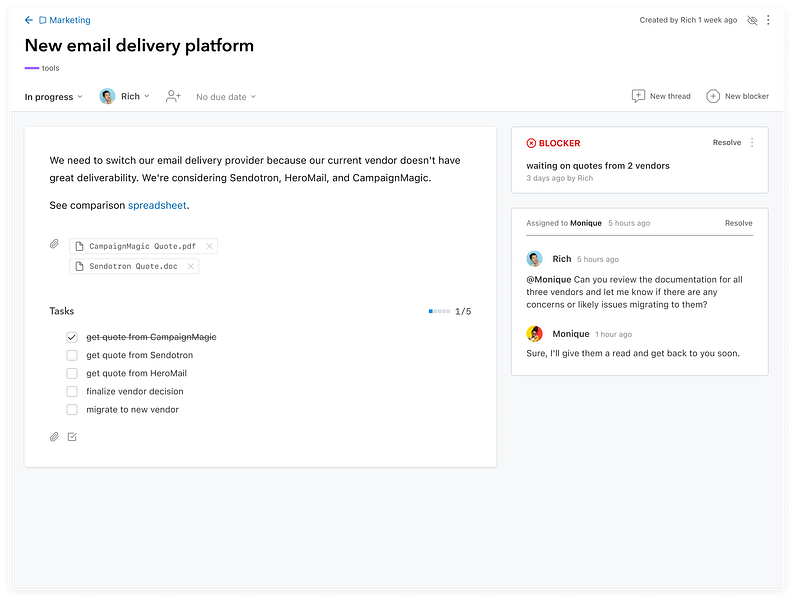
Task: Expand the In progress status dropdown
Action: pos(53,97)
